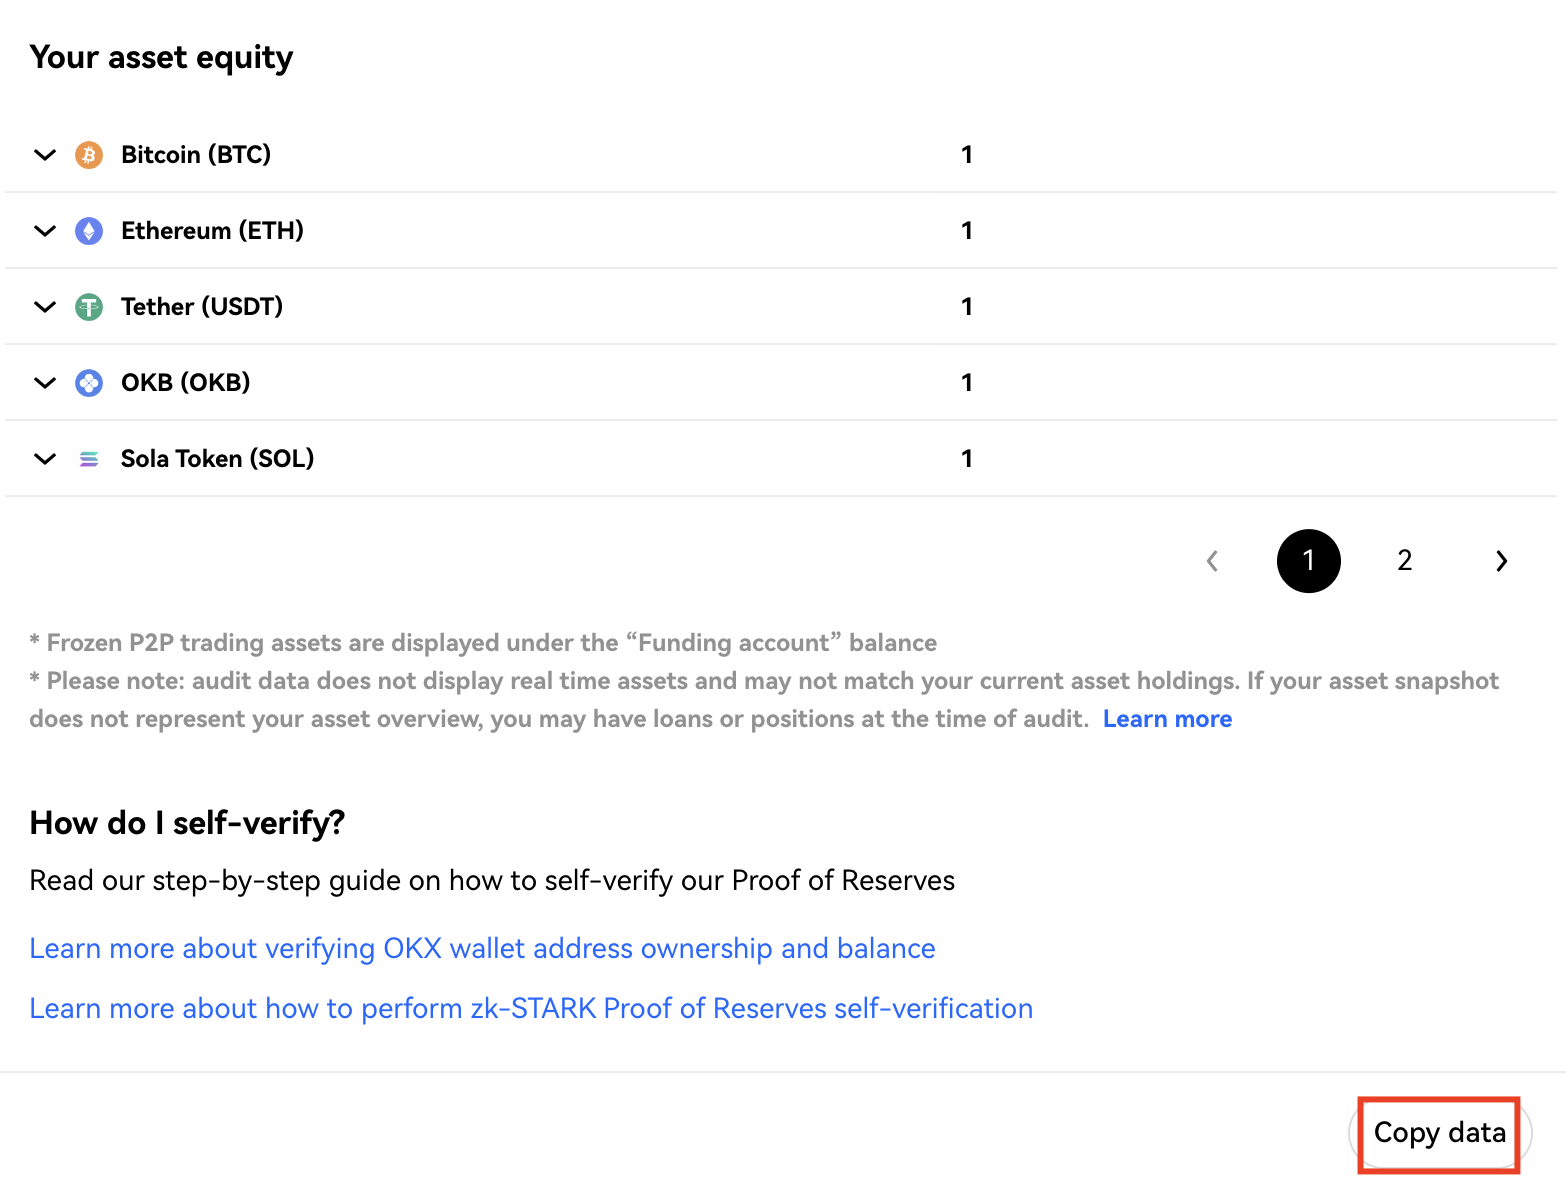Image resolution: width=1566 pixels, height=1180 pixels.
Task: Click the Tether coin icon
Action: click(x=89, y=307)
